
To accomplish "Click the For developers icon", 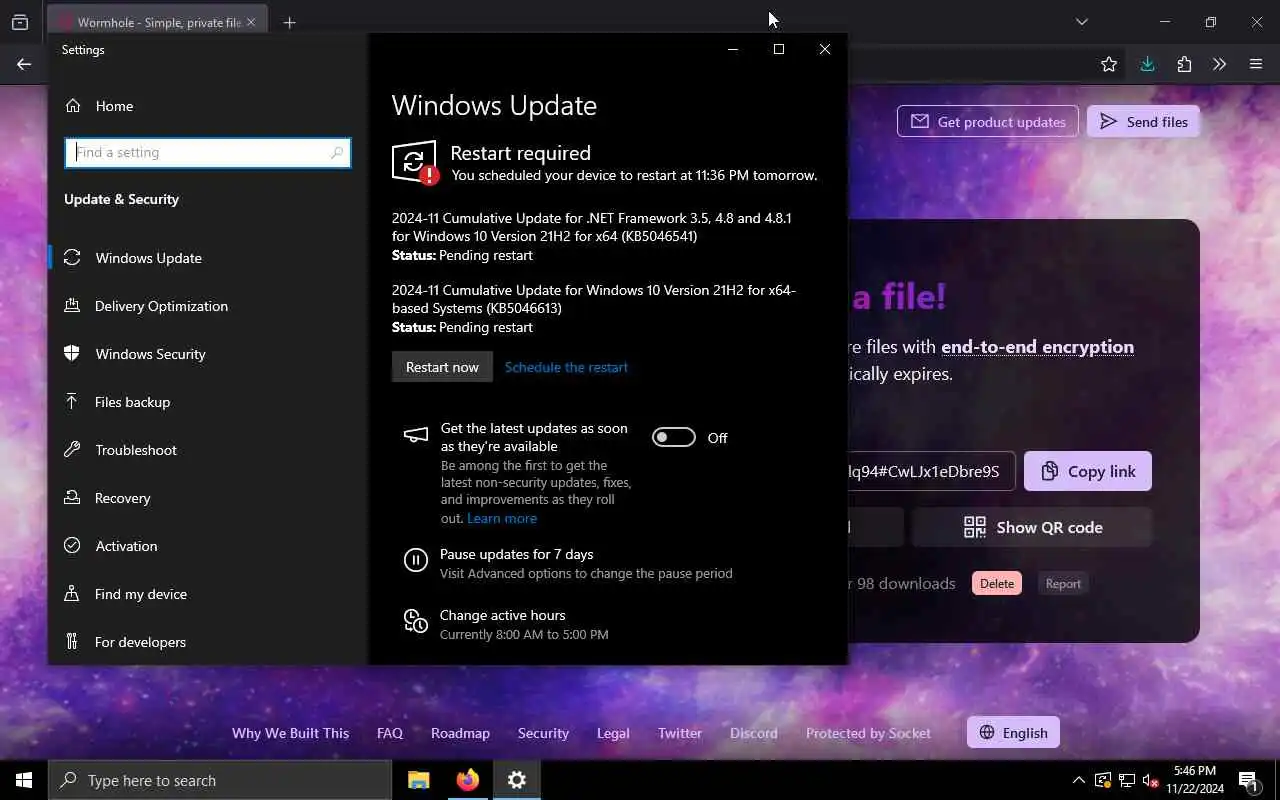I will (x=72, y=641).
